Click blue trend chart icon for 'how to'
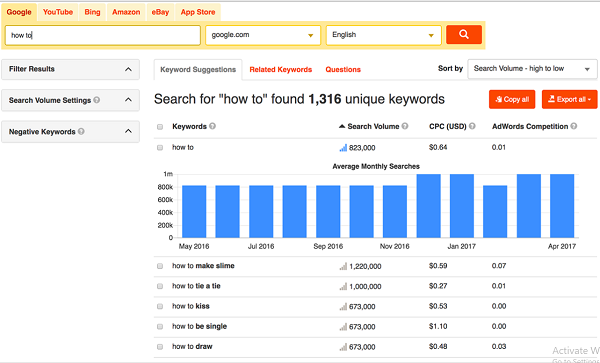600x363 pixels. [343, 148]
